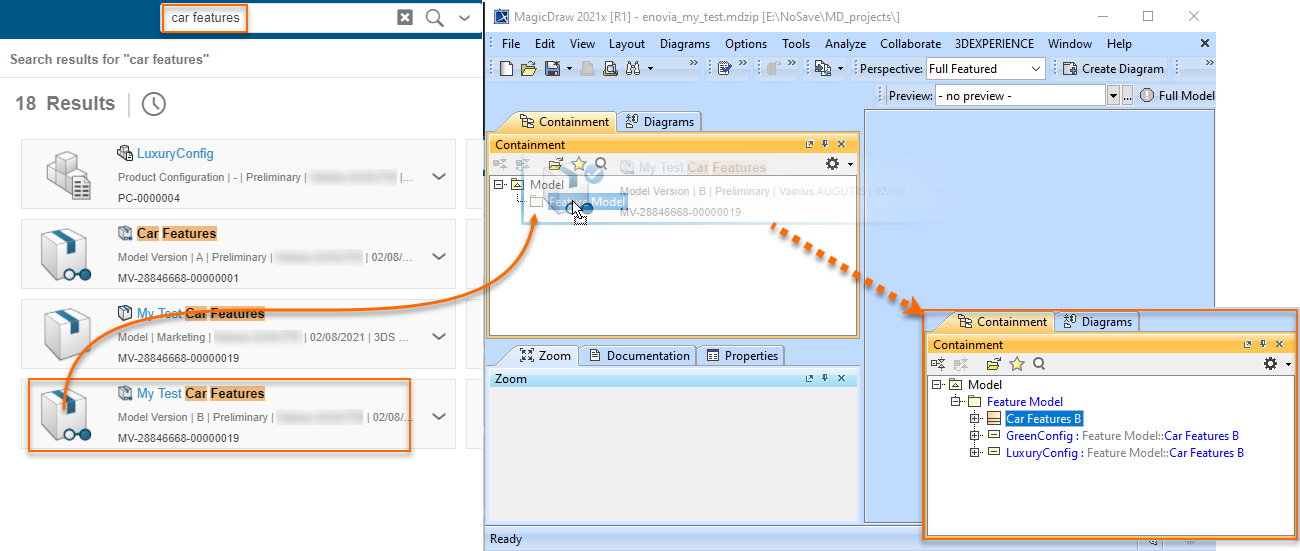The image size is (1300, 551).
Task: Click the Full Model info icon
Action: [x=1147, y=95]
